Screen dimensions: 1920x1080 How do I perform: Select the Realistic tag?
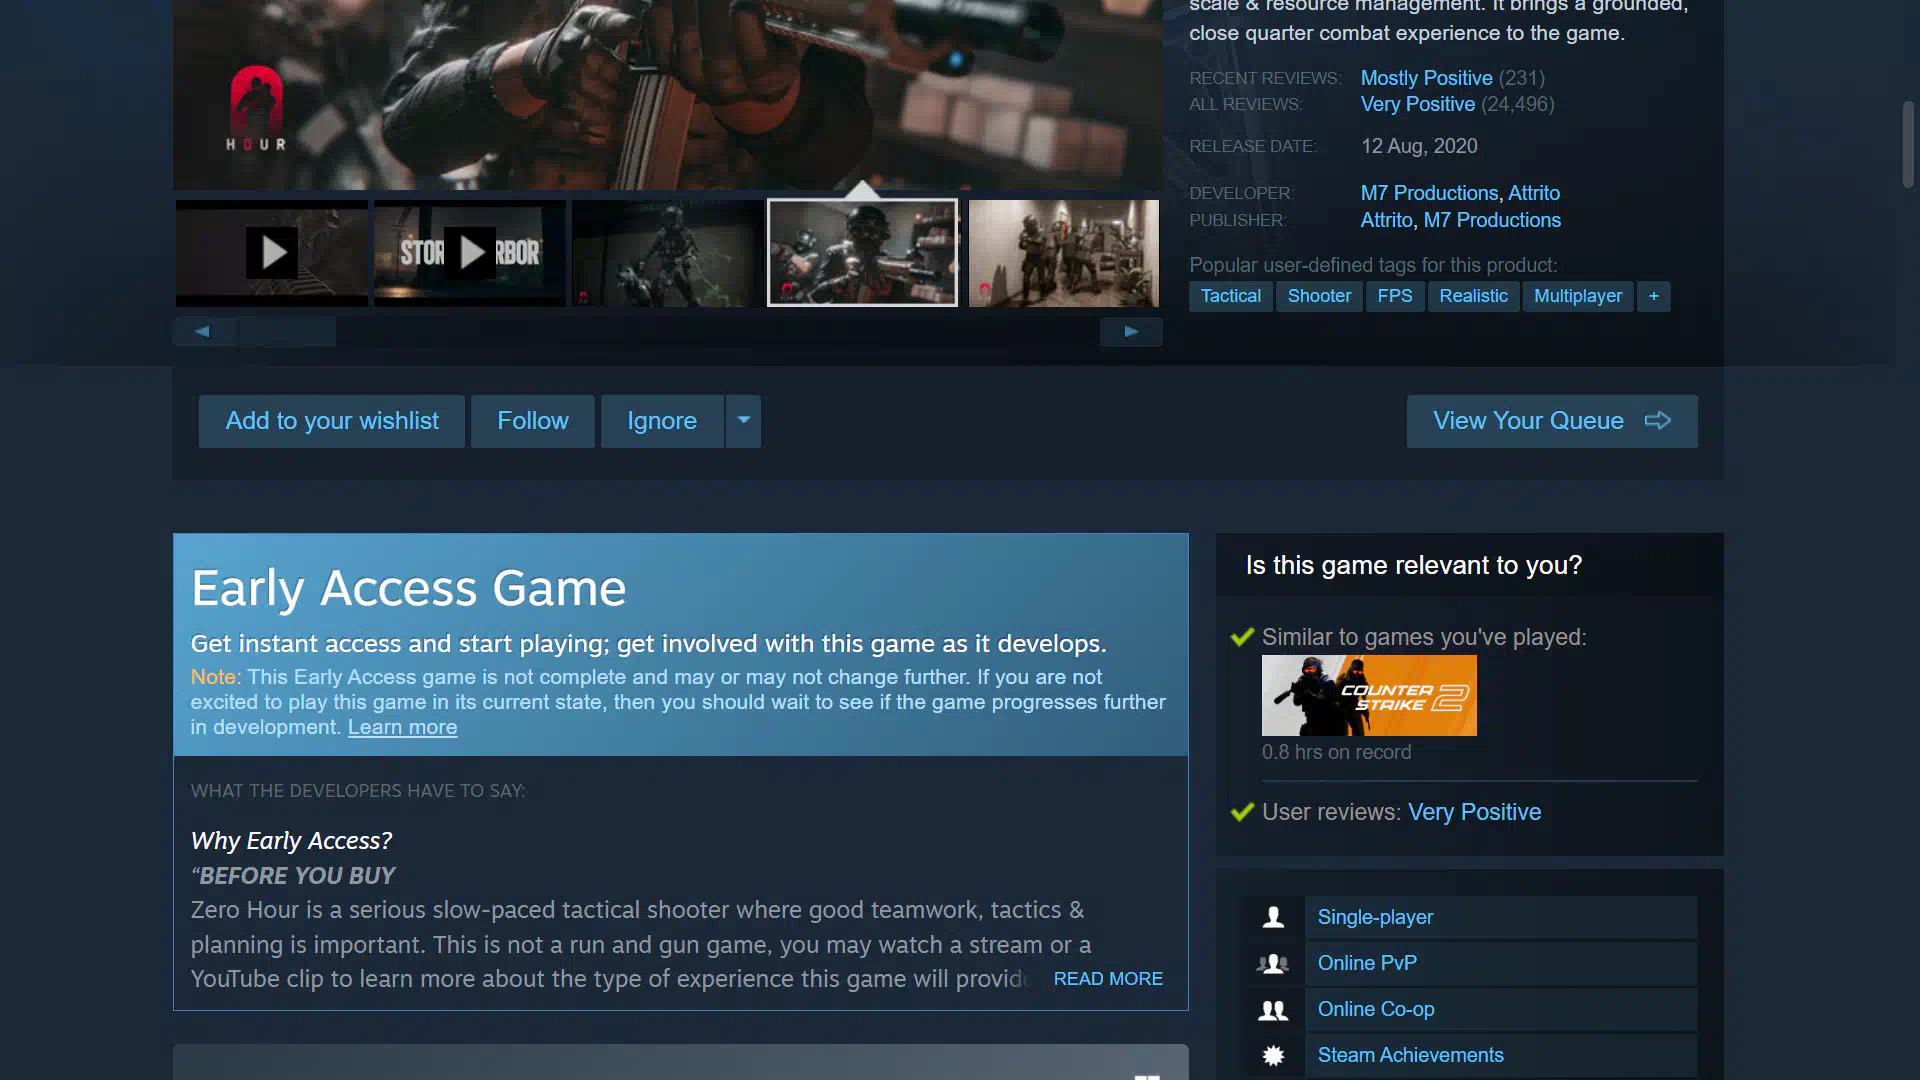click(x=1473, y=296)
